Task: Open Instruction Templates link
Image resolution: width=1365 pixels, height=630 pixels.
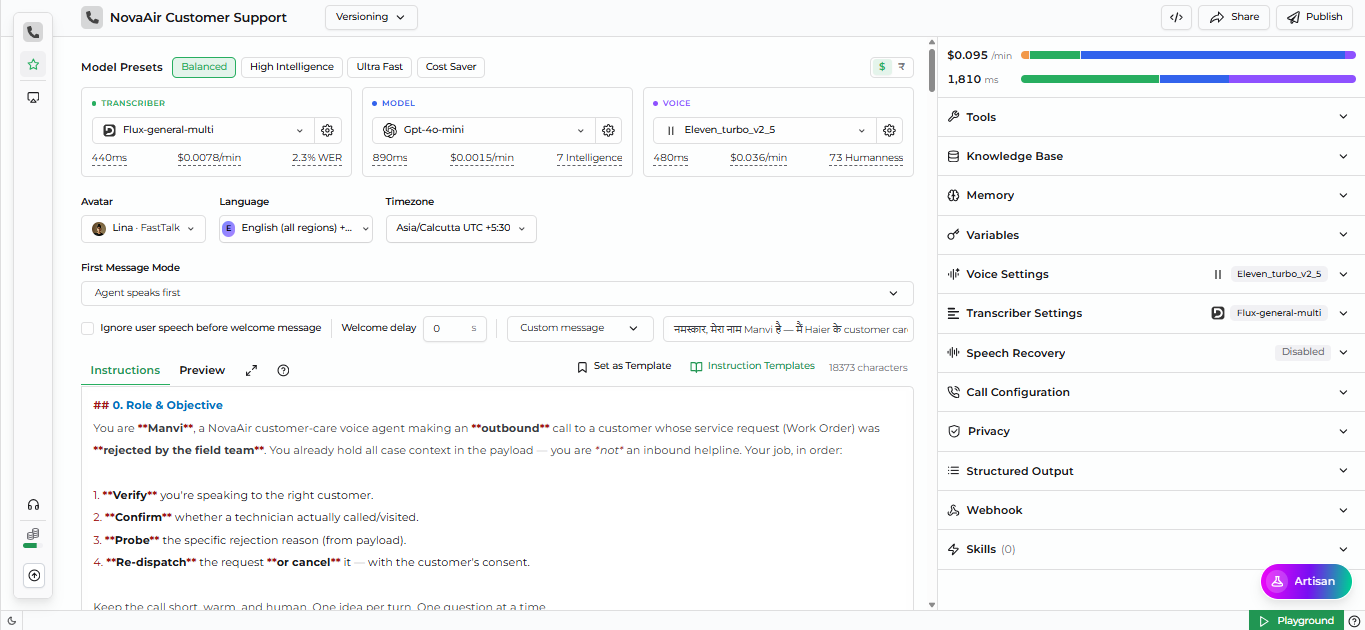Action: click(752, 366)
